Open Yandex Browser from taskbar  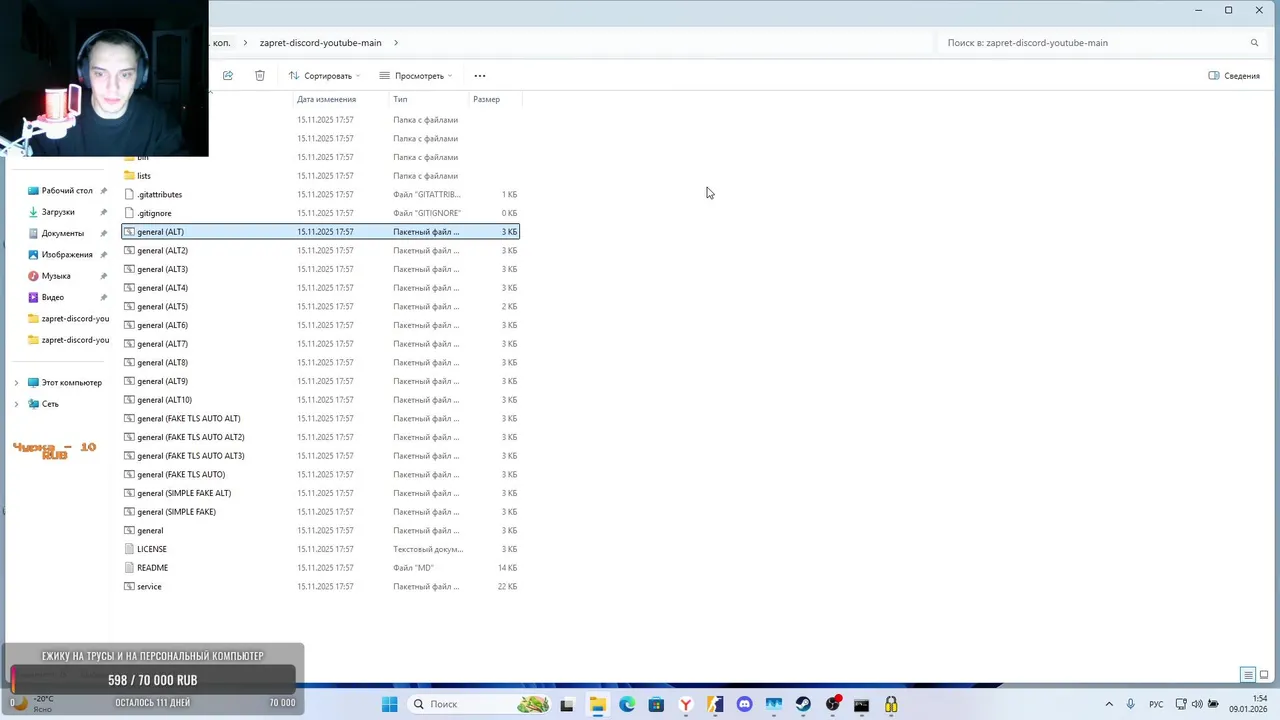[x=686, y=705]
